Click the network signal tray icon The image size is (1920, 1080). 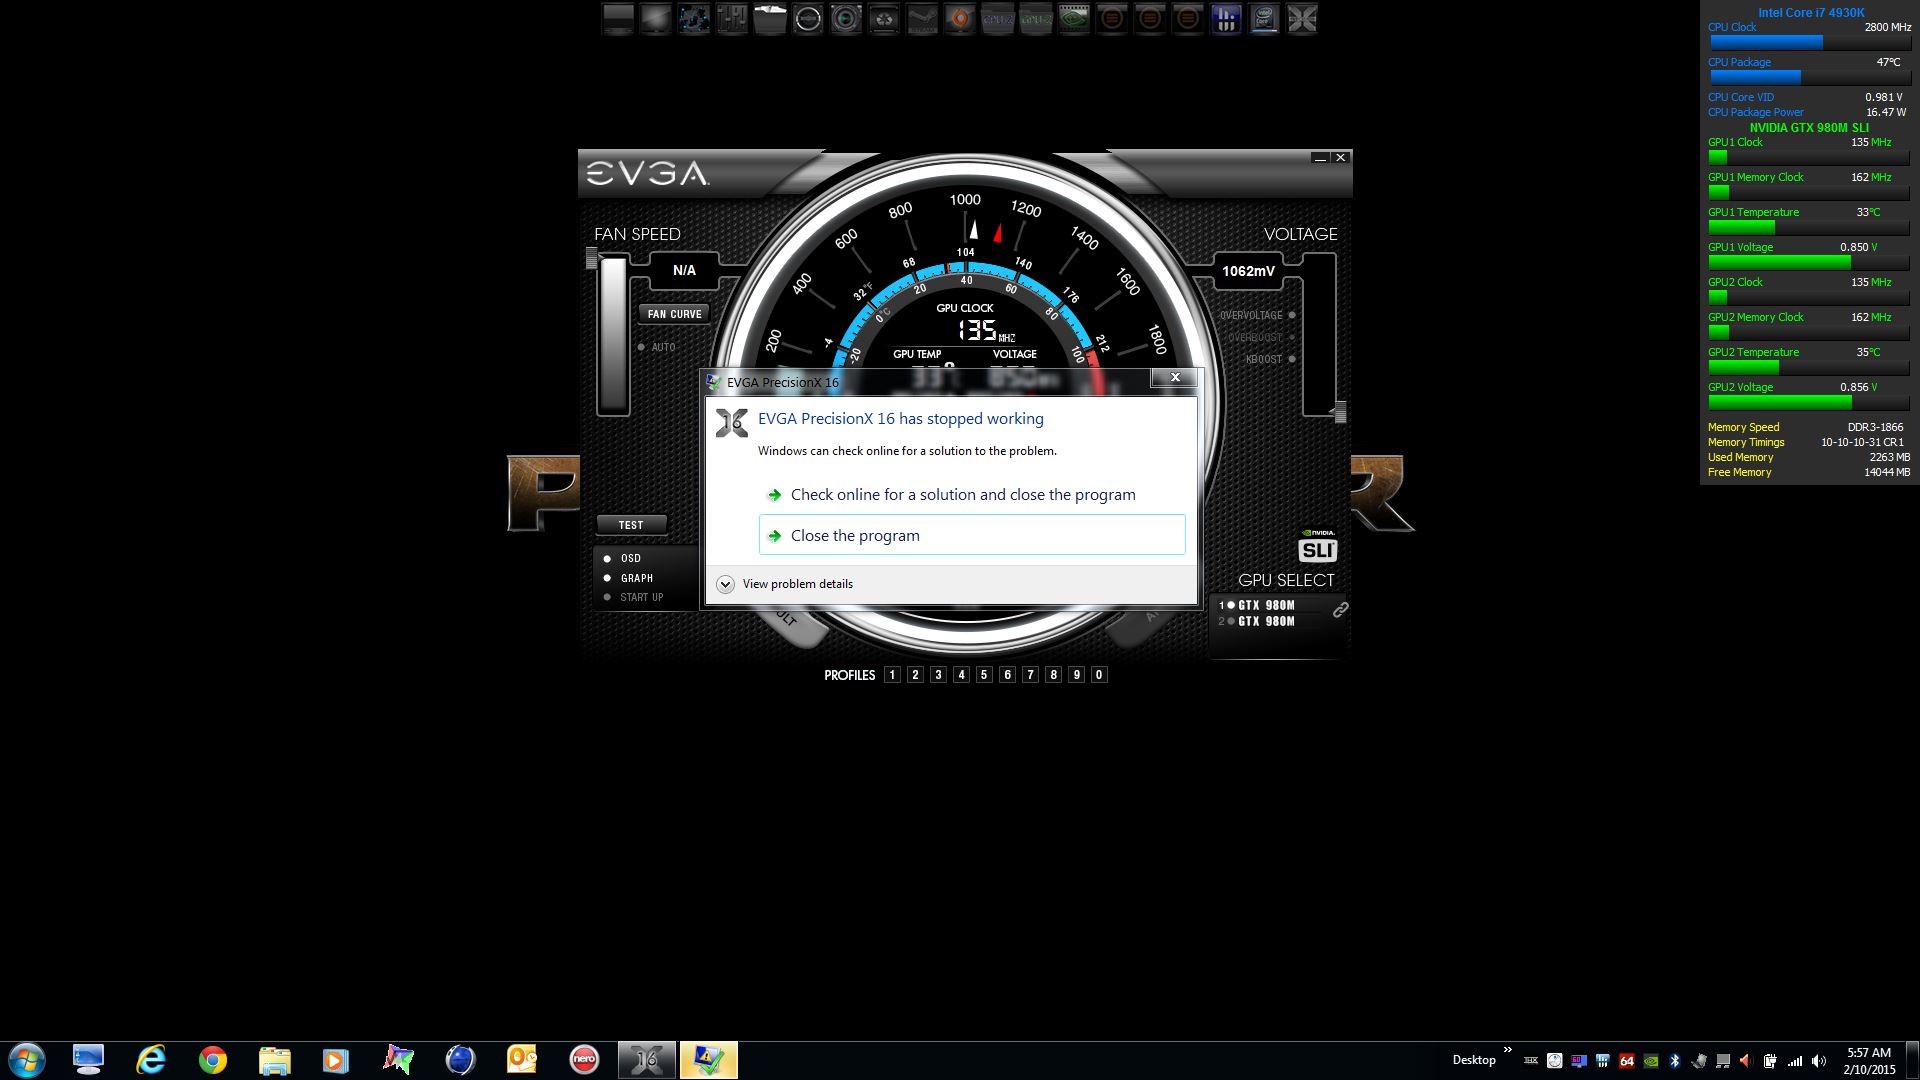coord(1795,1061)
